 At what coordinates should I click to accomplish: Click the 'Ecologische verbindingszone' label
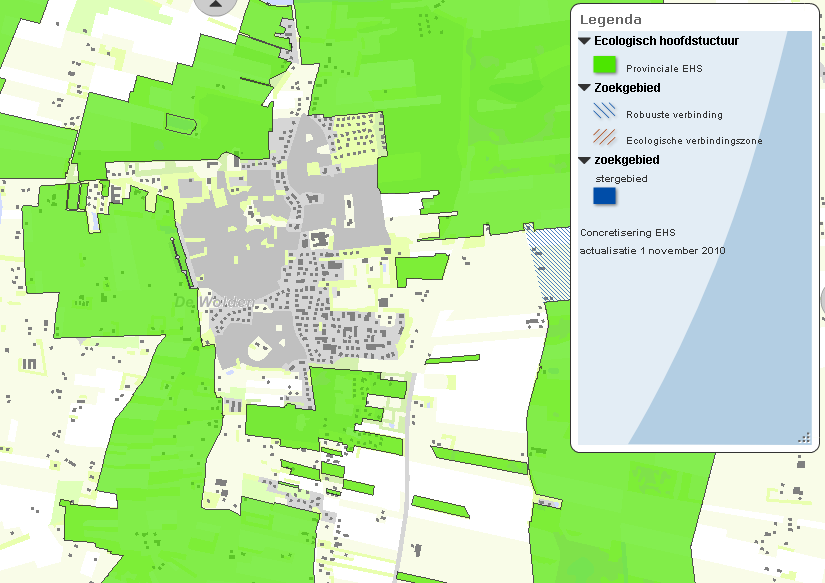tap(694, 140)
